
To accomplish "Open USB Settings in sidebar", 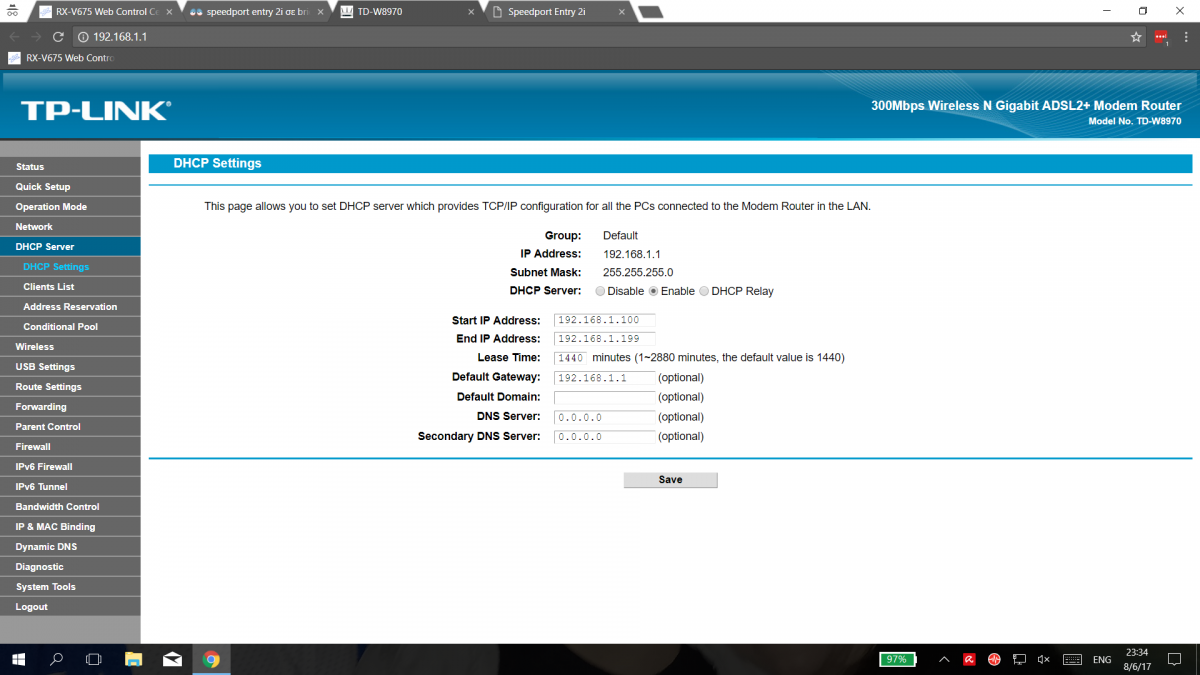I will click(70, 367).
